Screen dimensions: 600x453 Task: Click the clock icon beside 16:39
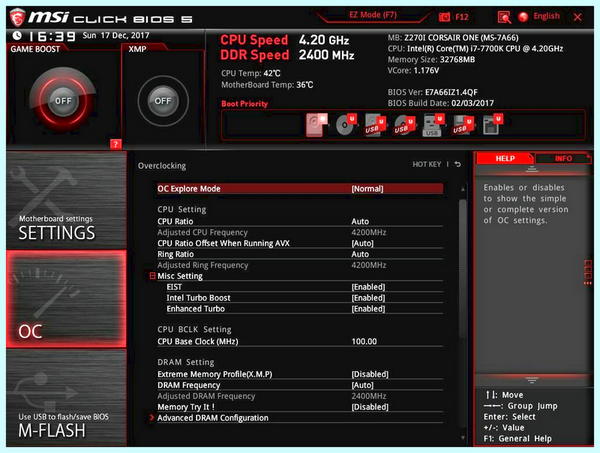click(17, 36)
